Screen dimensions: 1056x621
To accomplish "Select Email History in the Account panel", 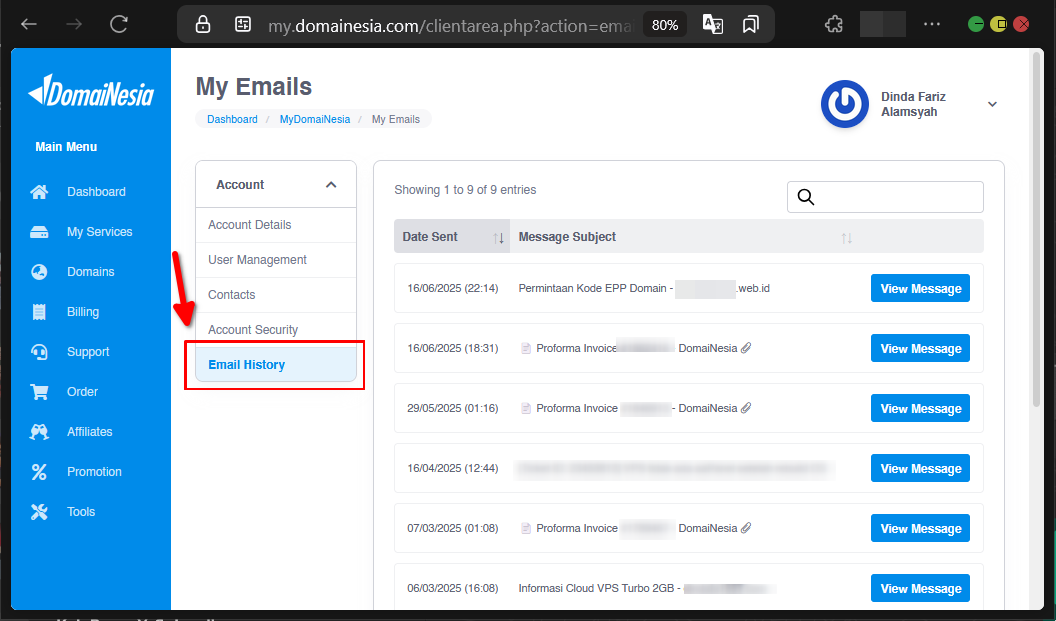I will point(275,365).
